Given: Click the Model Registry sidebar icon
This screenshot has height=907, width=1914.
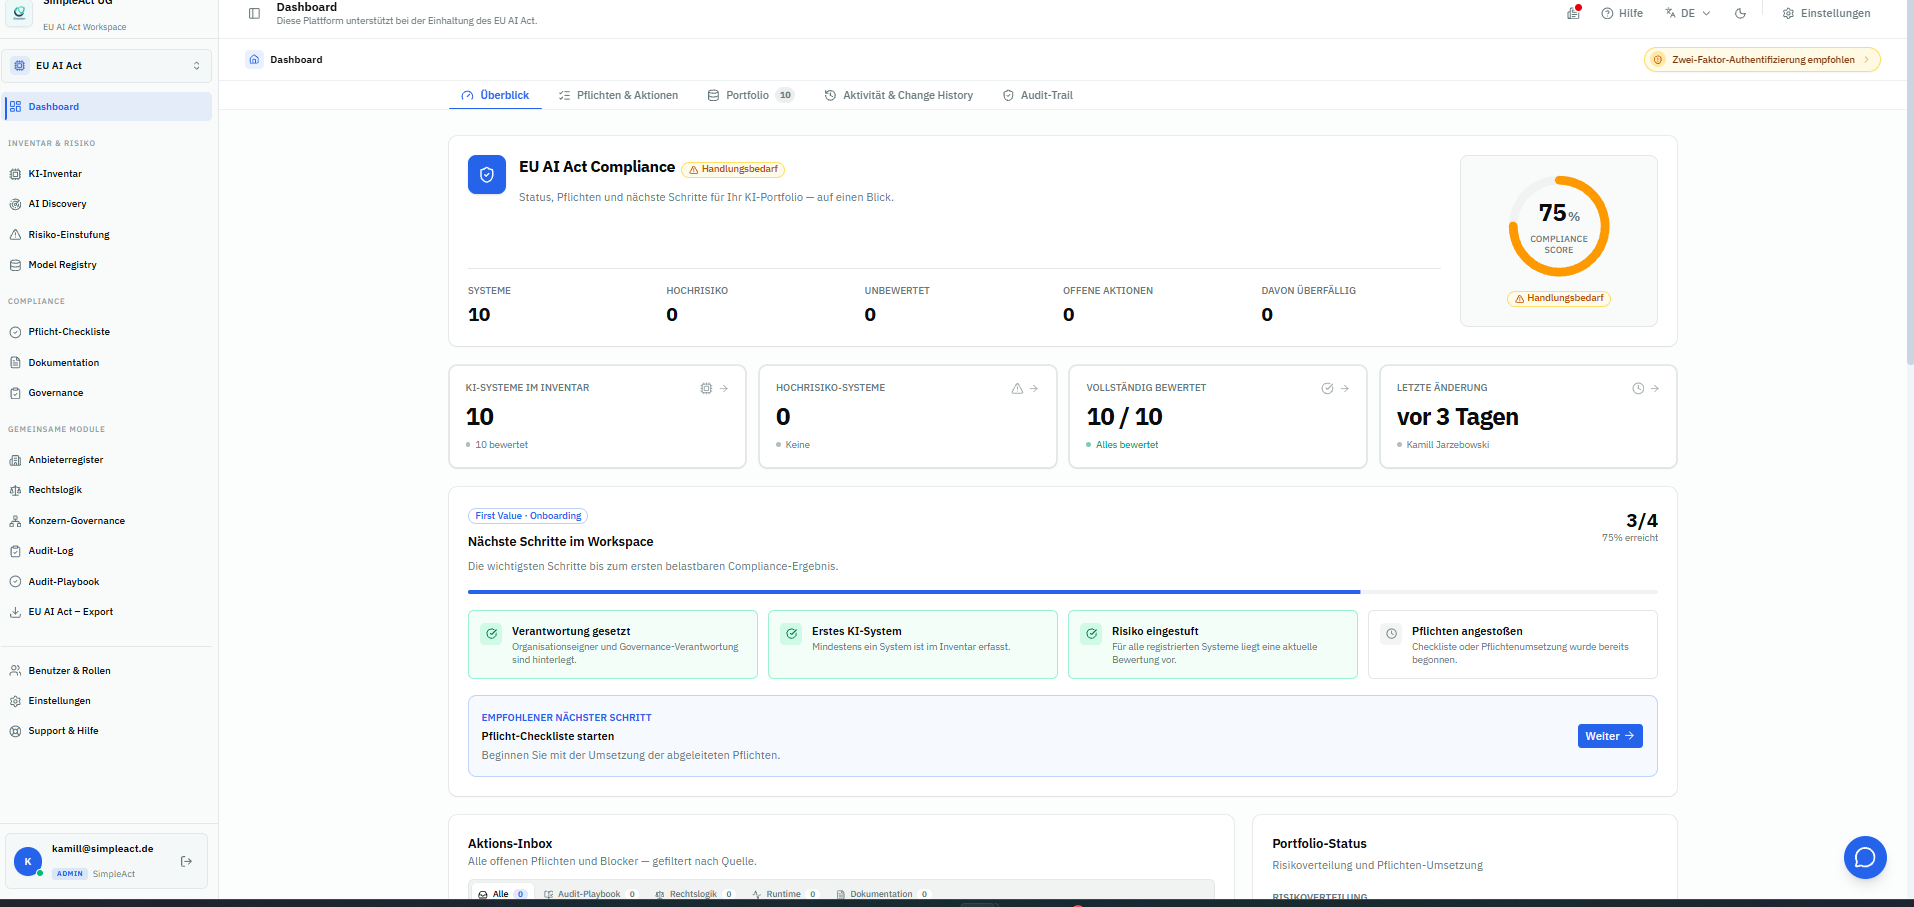Looking at the screenshot, I should 15,265.
